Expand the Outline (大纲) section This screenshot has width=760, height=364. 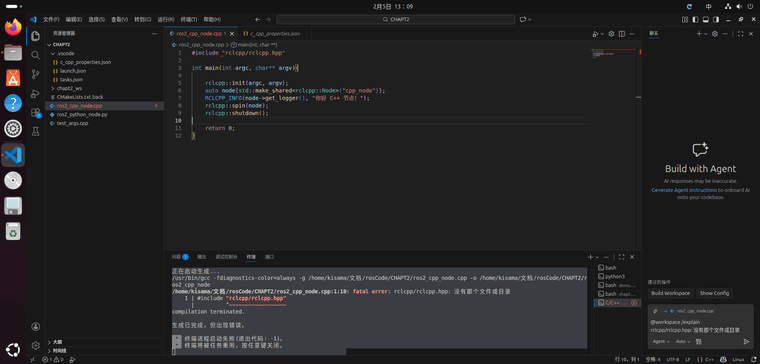point(57,342)
